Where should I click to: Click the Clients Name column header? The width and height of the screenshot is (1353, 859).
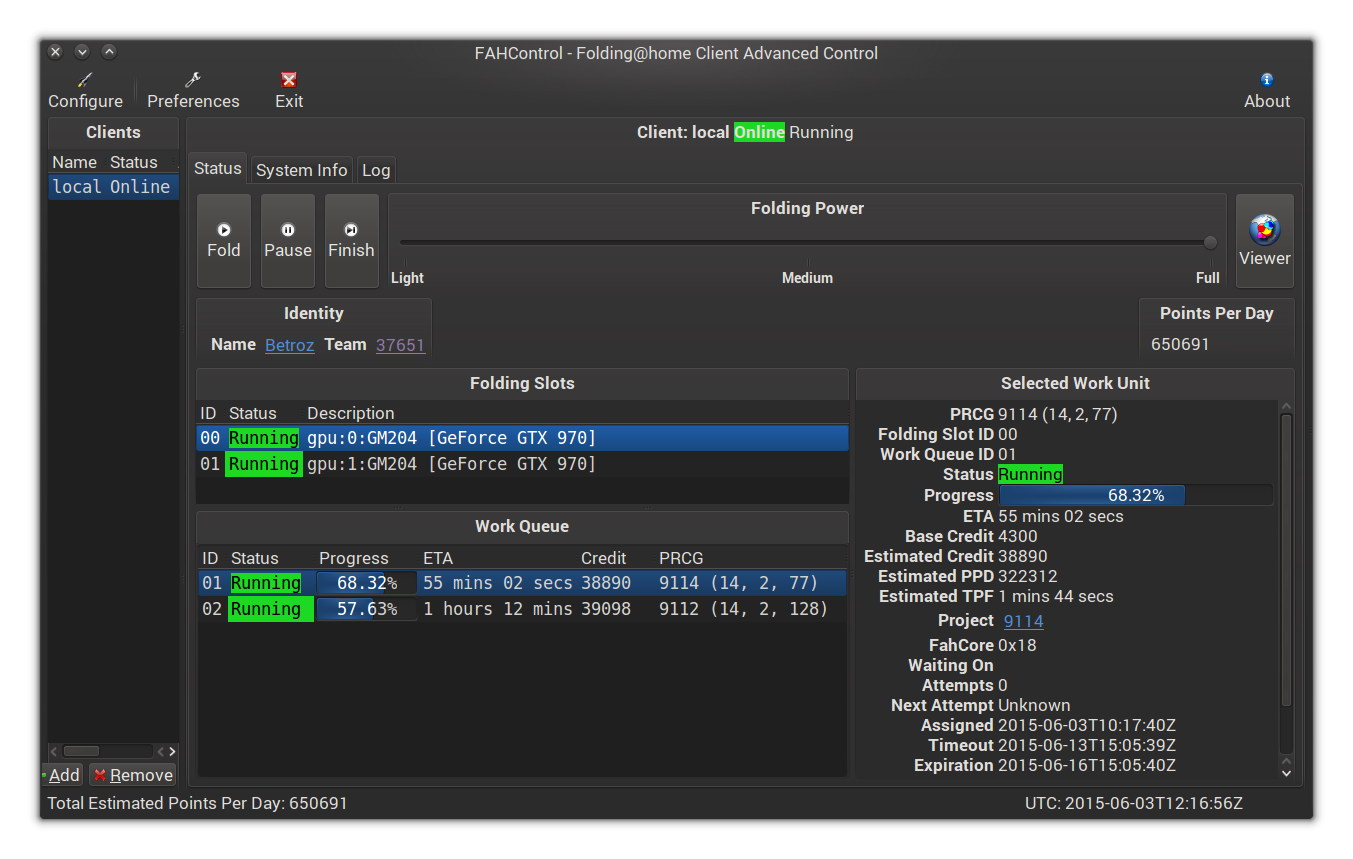pyautogui.click(x=74, y=162)
